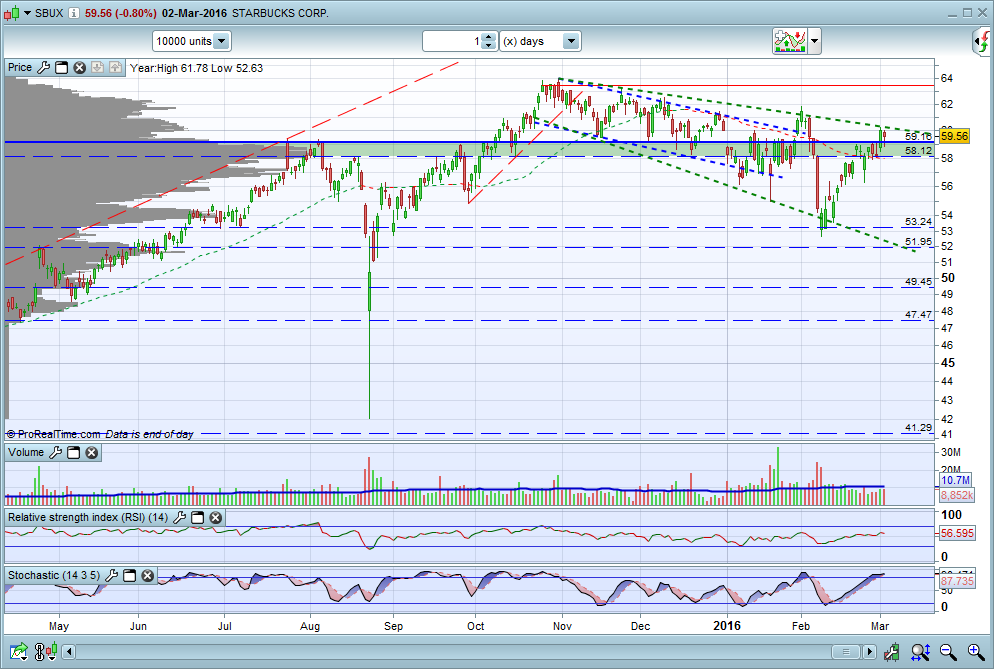The width and height of the screenshot is (994, 669).
Task: Click the 02-Mar-2016 date text
Action: 194,13
